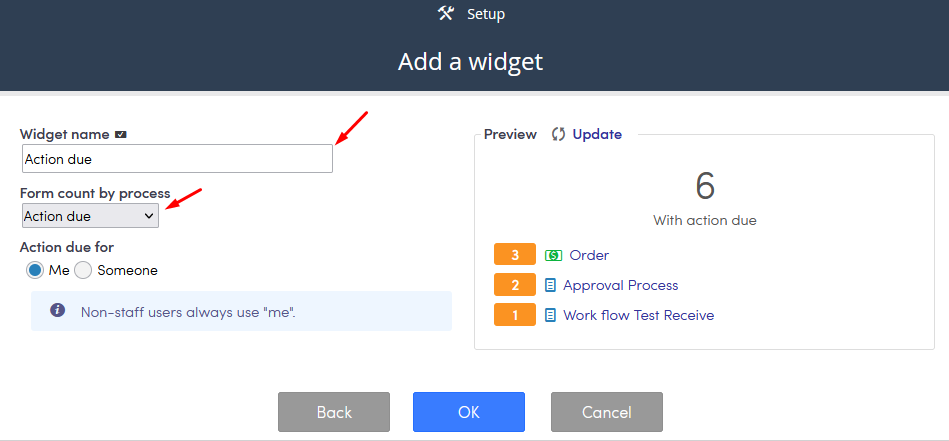Click the info icon in the non-staff notice
949x441 pixels.
pyautogui.click(x=57, y=310)
